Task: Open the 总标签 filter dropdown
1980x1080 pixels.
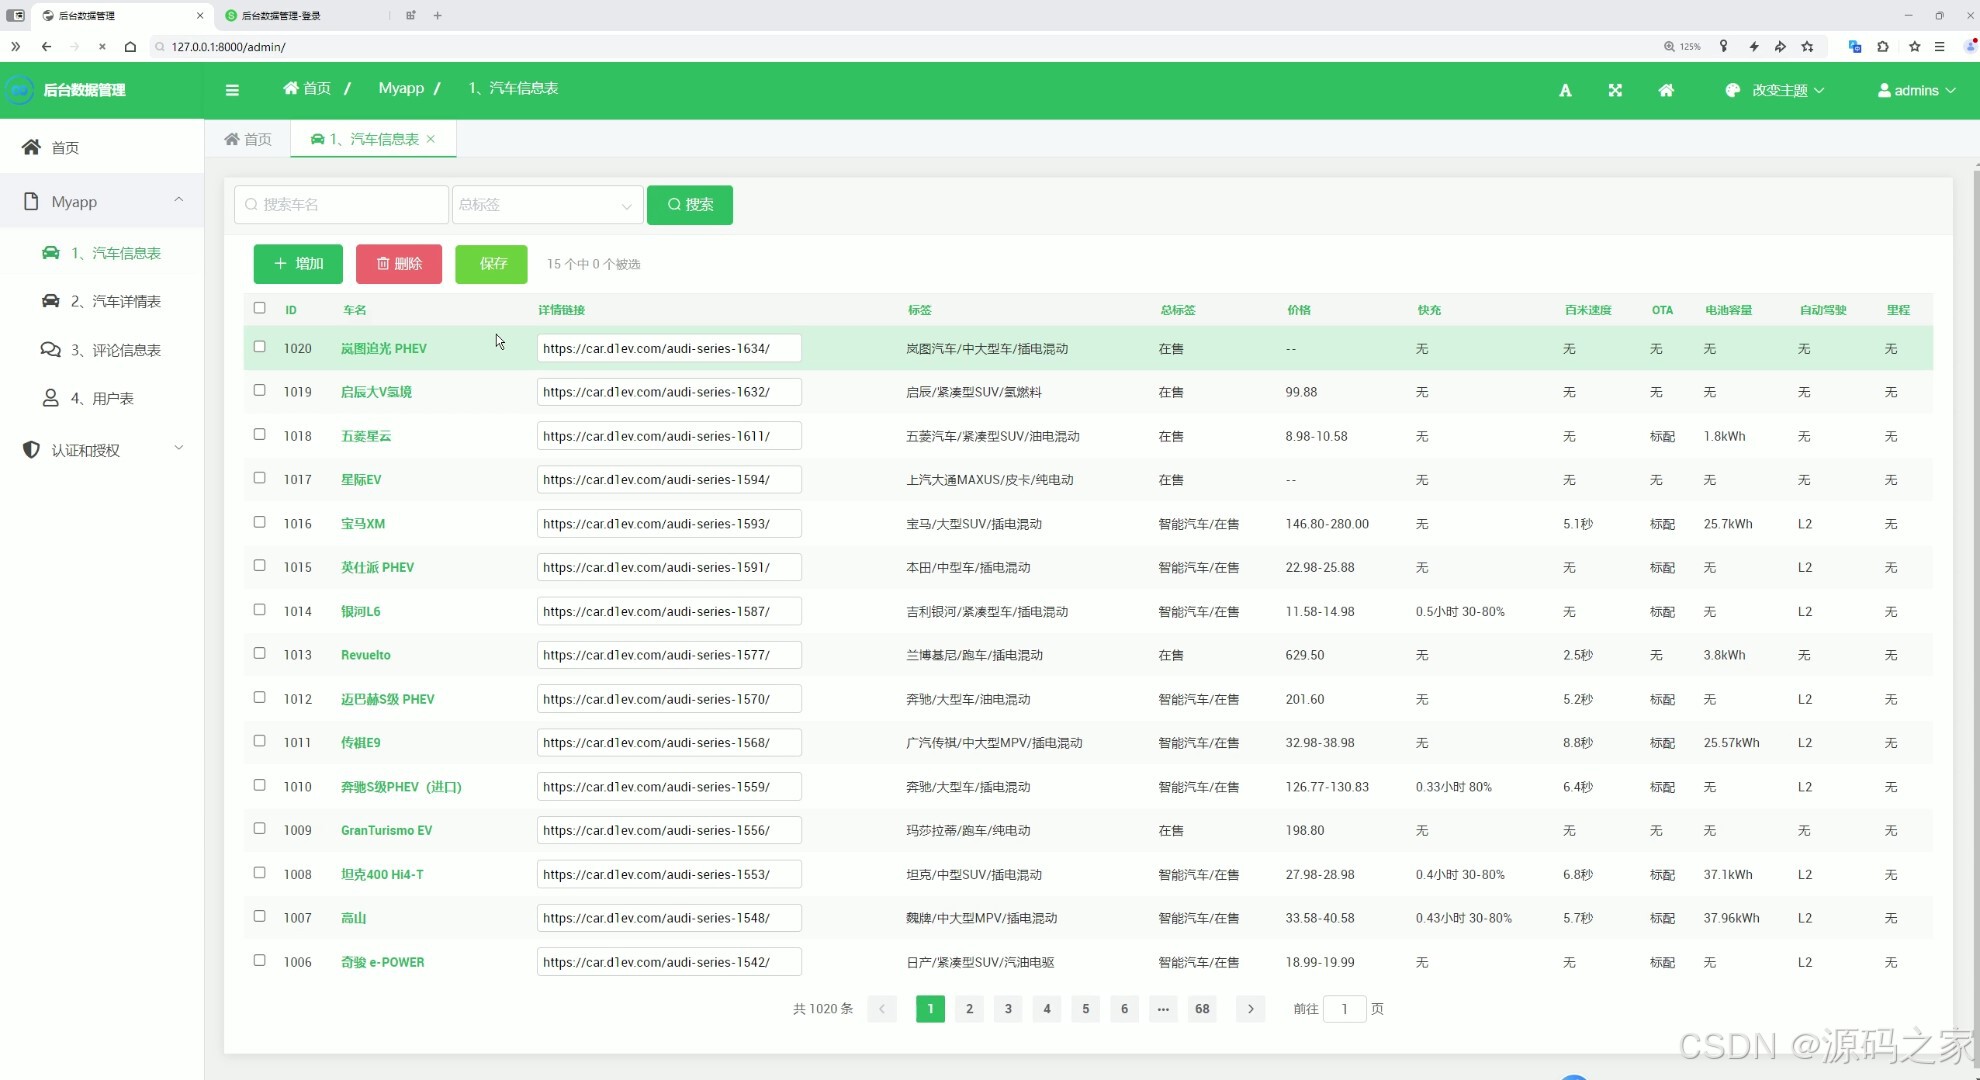Action: [x=546, y=205]
